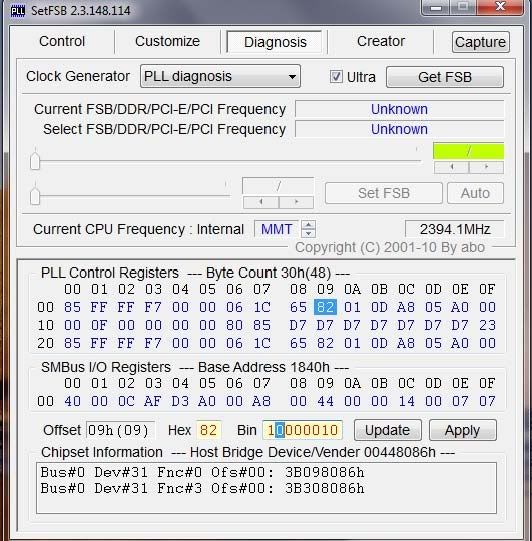This screenshot has height=541, width=532.
Task: Click the upper FSB slider thumb
Action: point(35,161)
